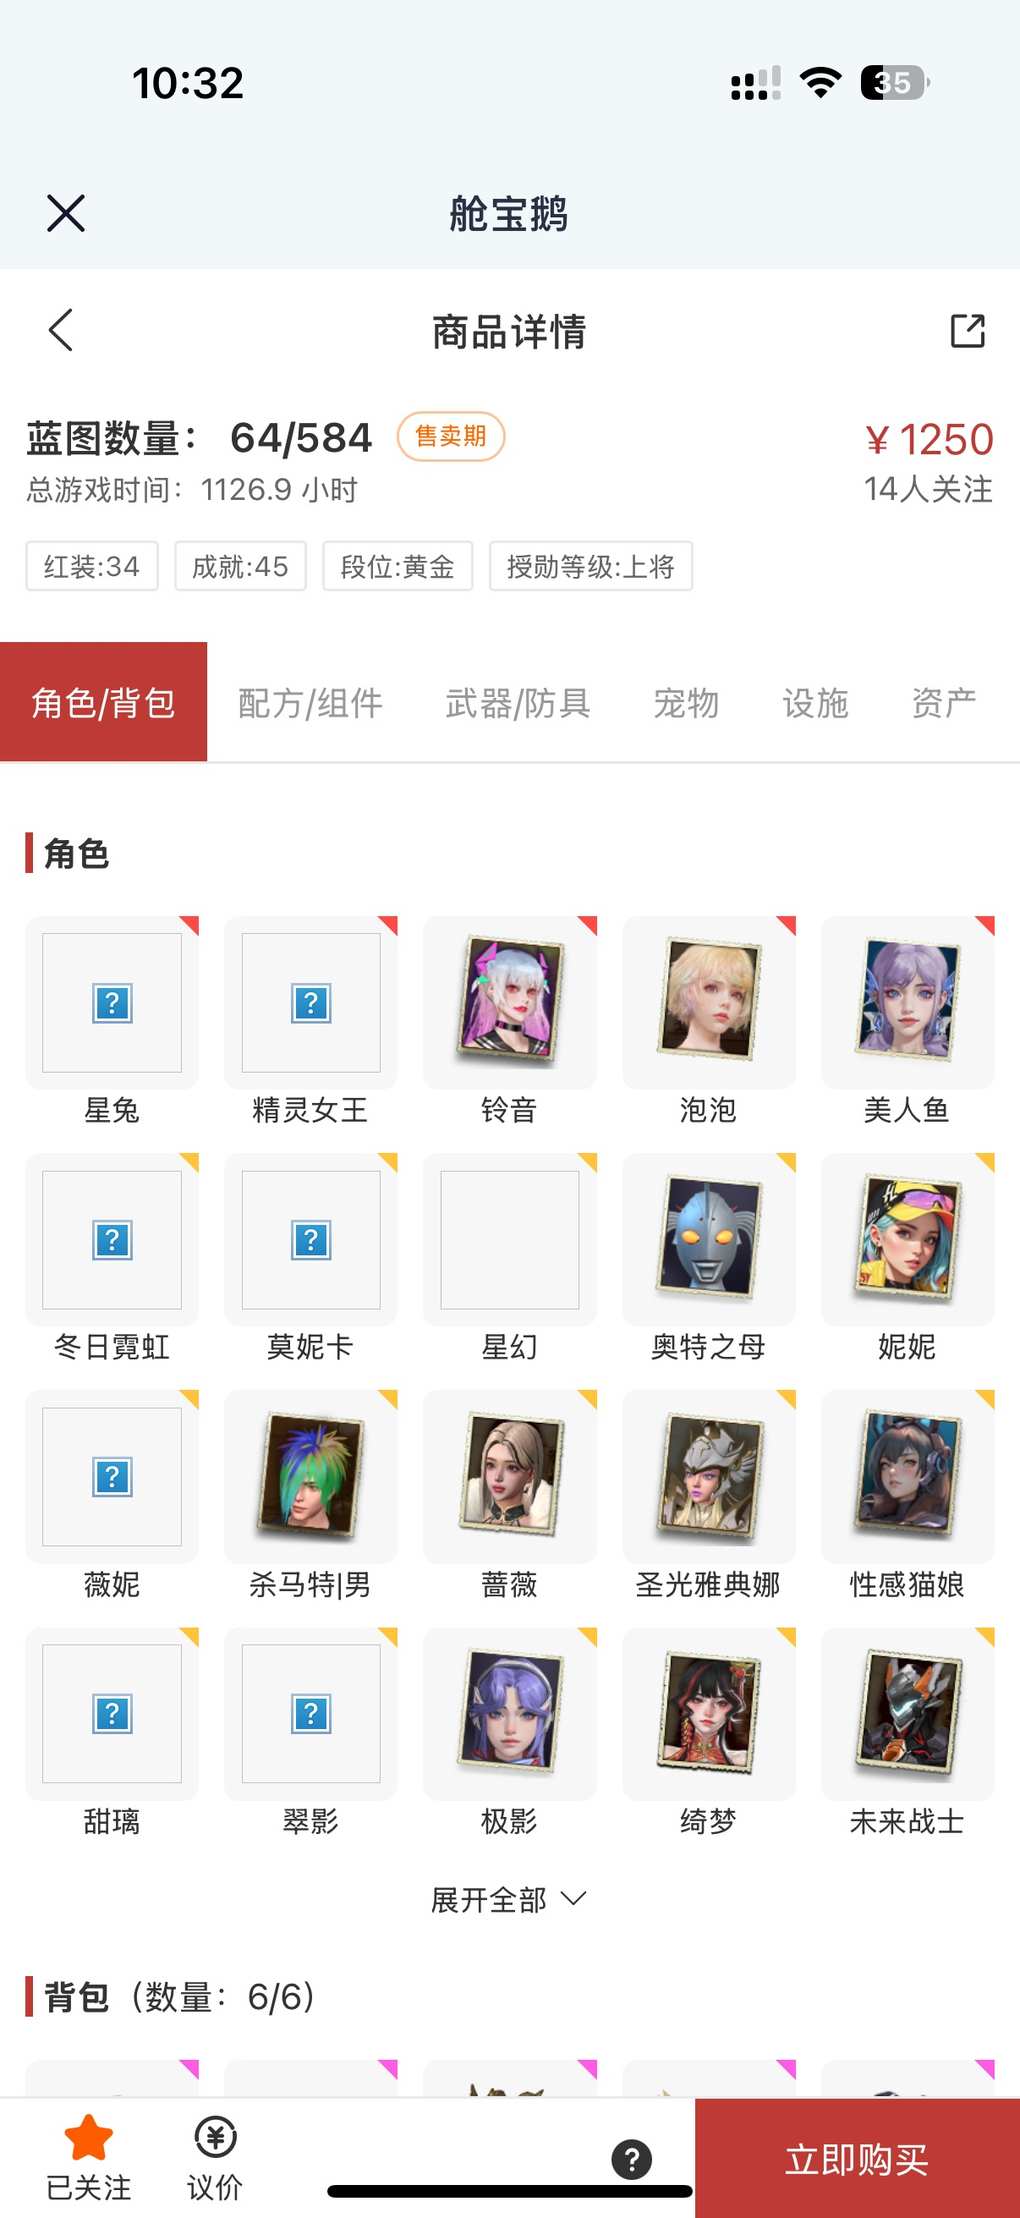The image size is (1020, 2218).
Task: Open the 资产 tab
Action: 944,703
